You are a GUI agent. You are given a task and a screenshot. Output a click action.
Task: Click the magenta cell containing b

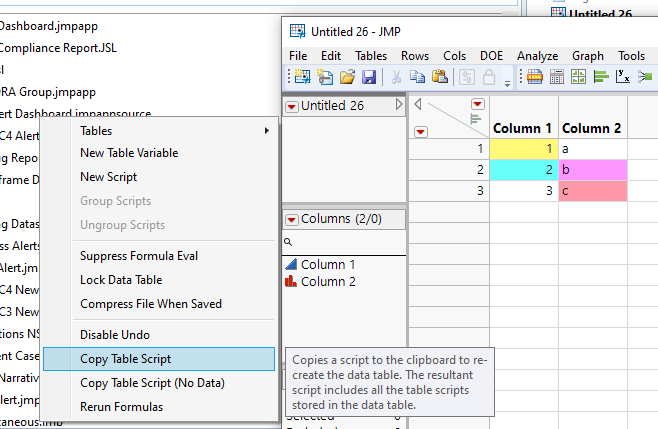click(x=593, y=170)
